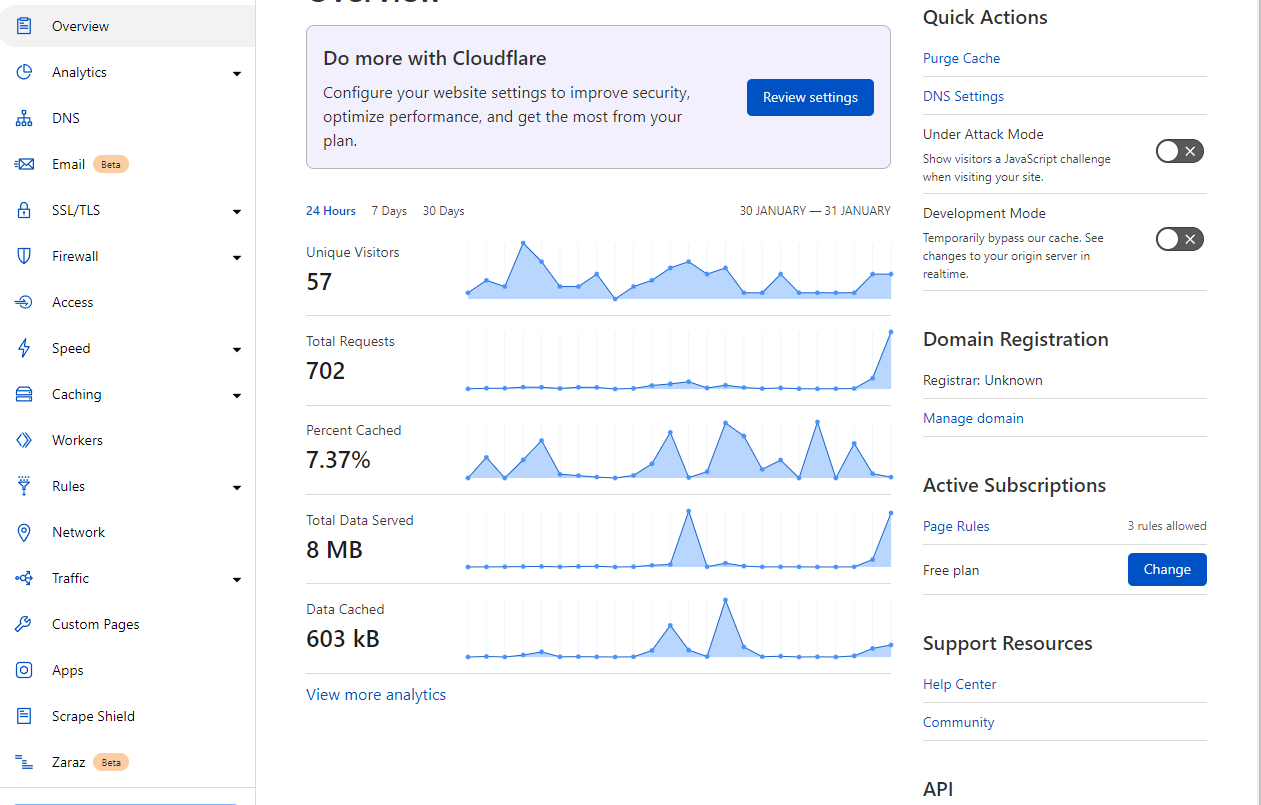The image size is (1261, 805).
Task: Click the Email envelope icon
Action: (x=24, y=165)
